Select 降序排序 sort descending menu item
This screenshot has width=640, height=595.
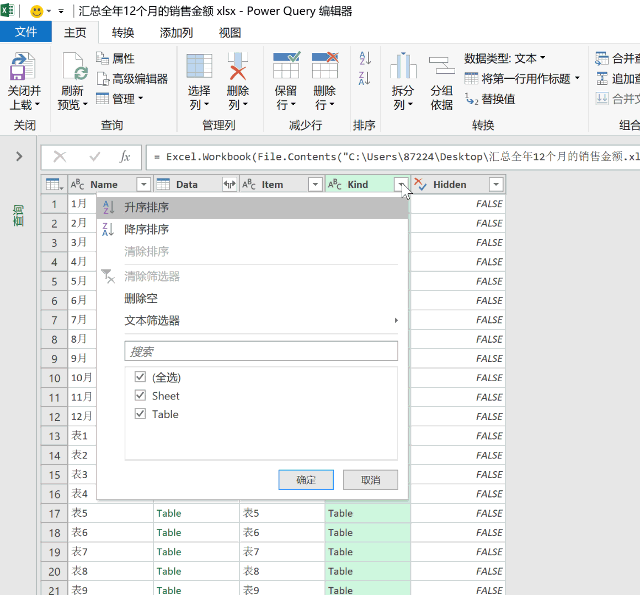tap(252, 229)
